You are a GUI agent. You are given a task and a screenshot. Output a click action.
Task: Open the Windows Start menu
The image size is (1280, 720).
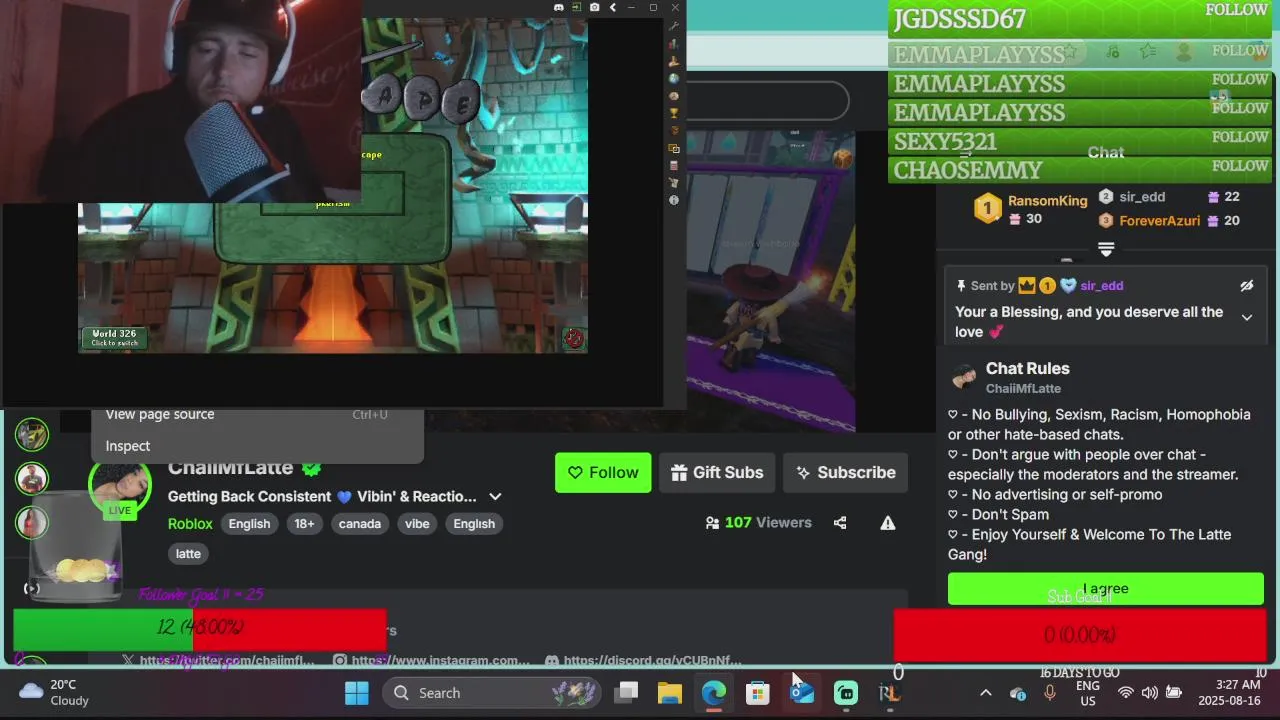[357, 693]
